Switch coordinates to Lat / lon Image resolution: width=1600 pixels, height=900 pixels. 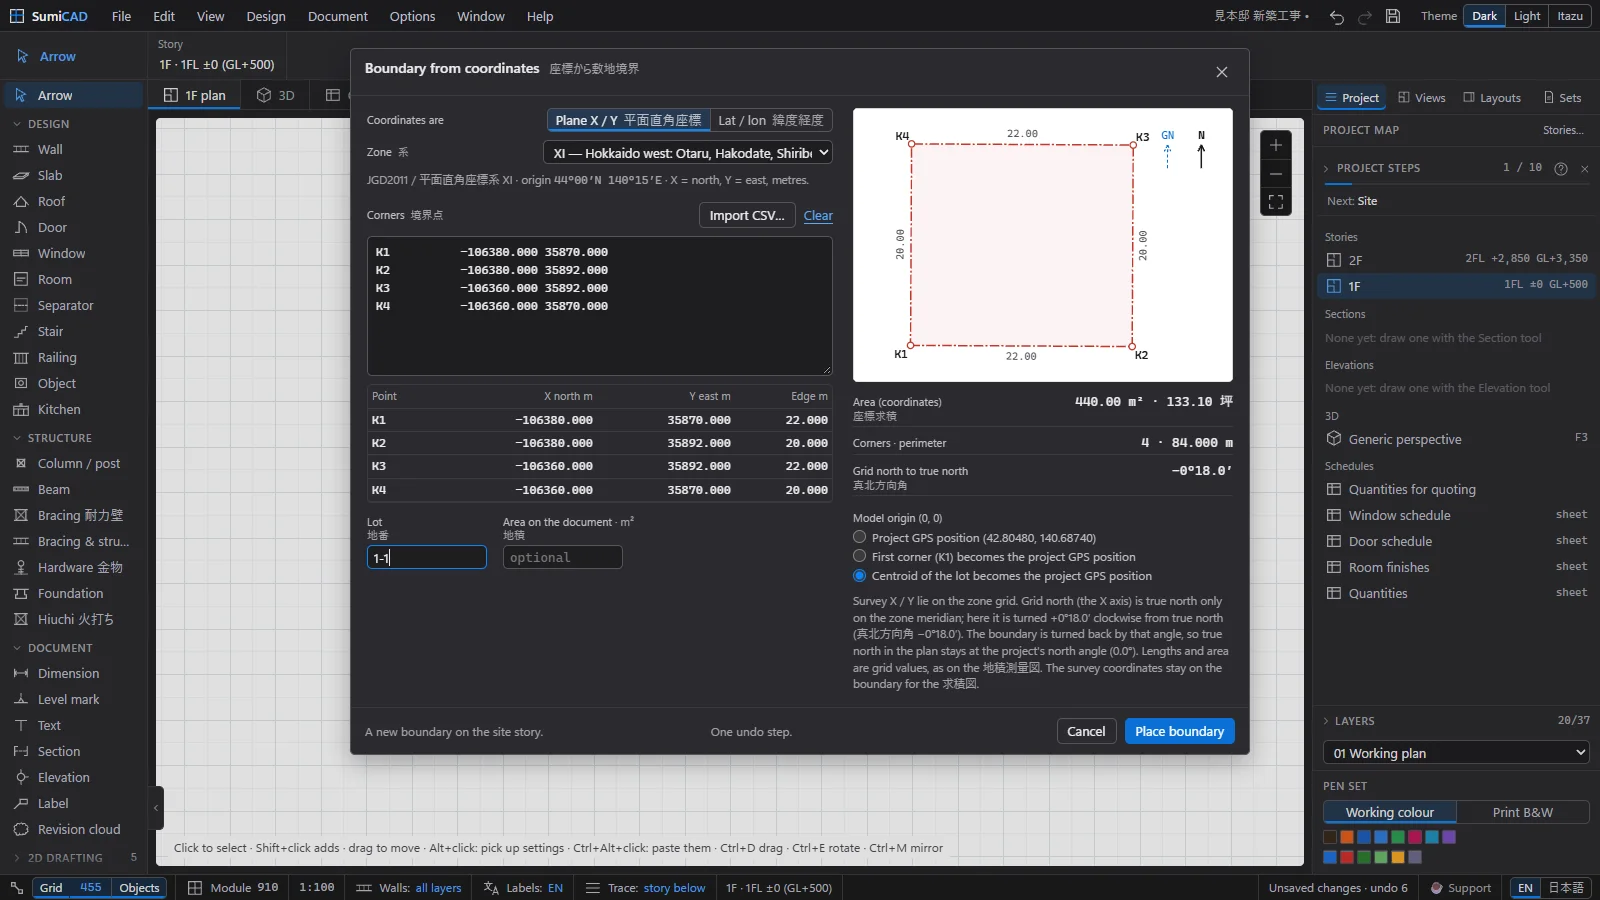coord(771,121)
